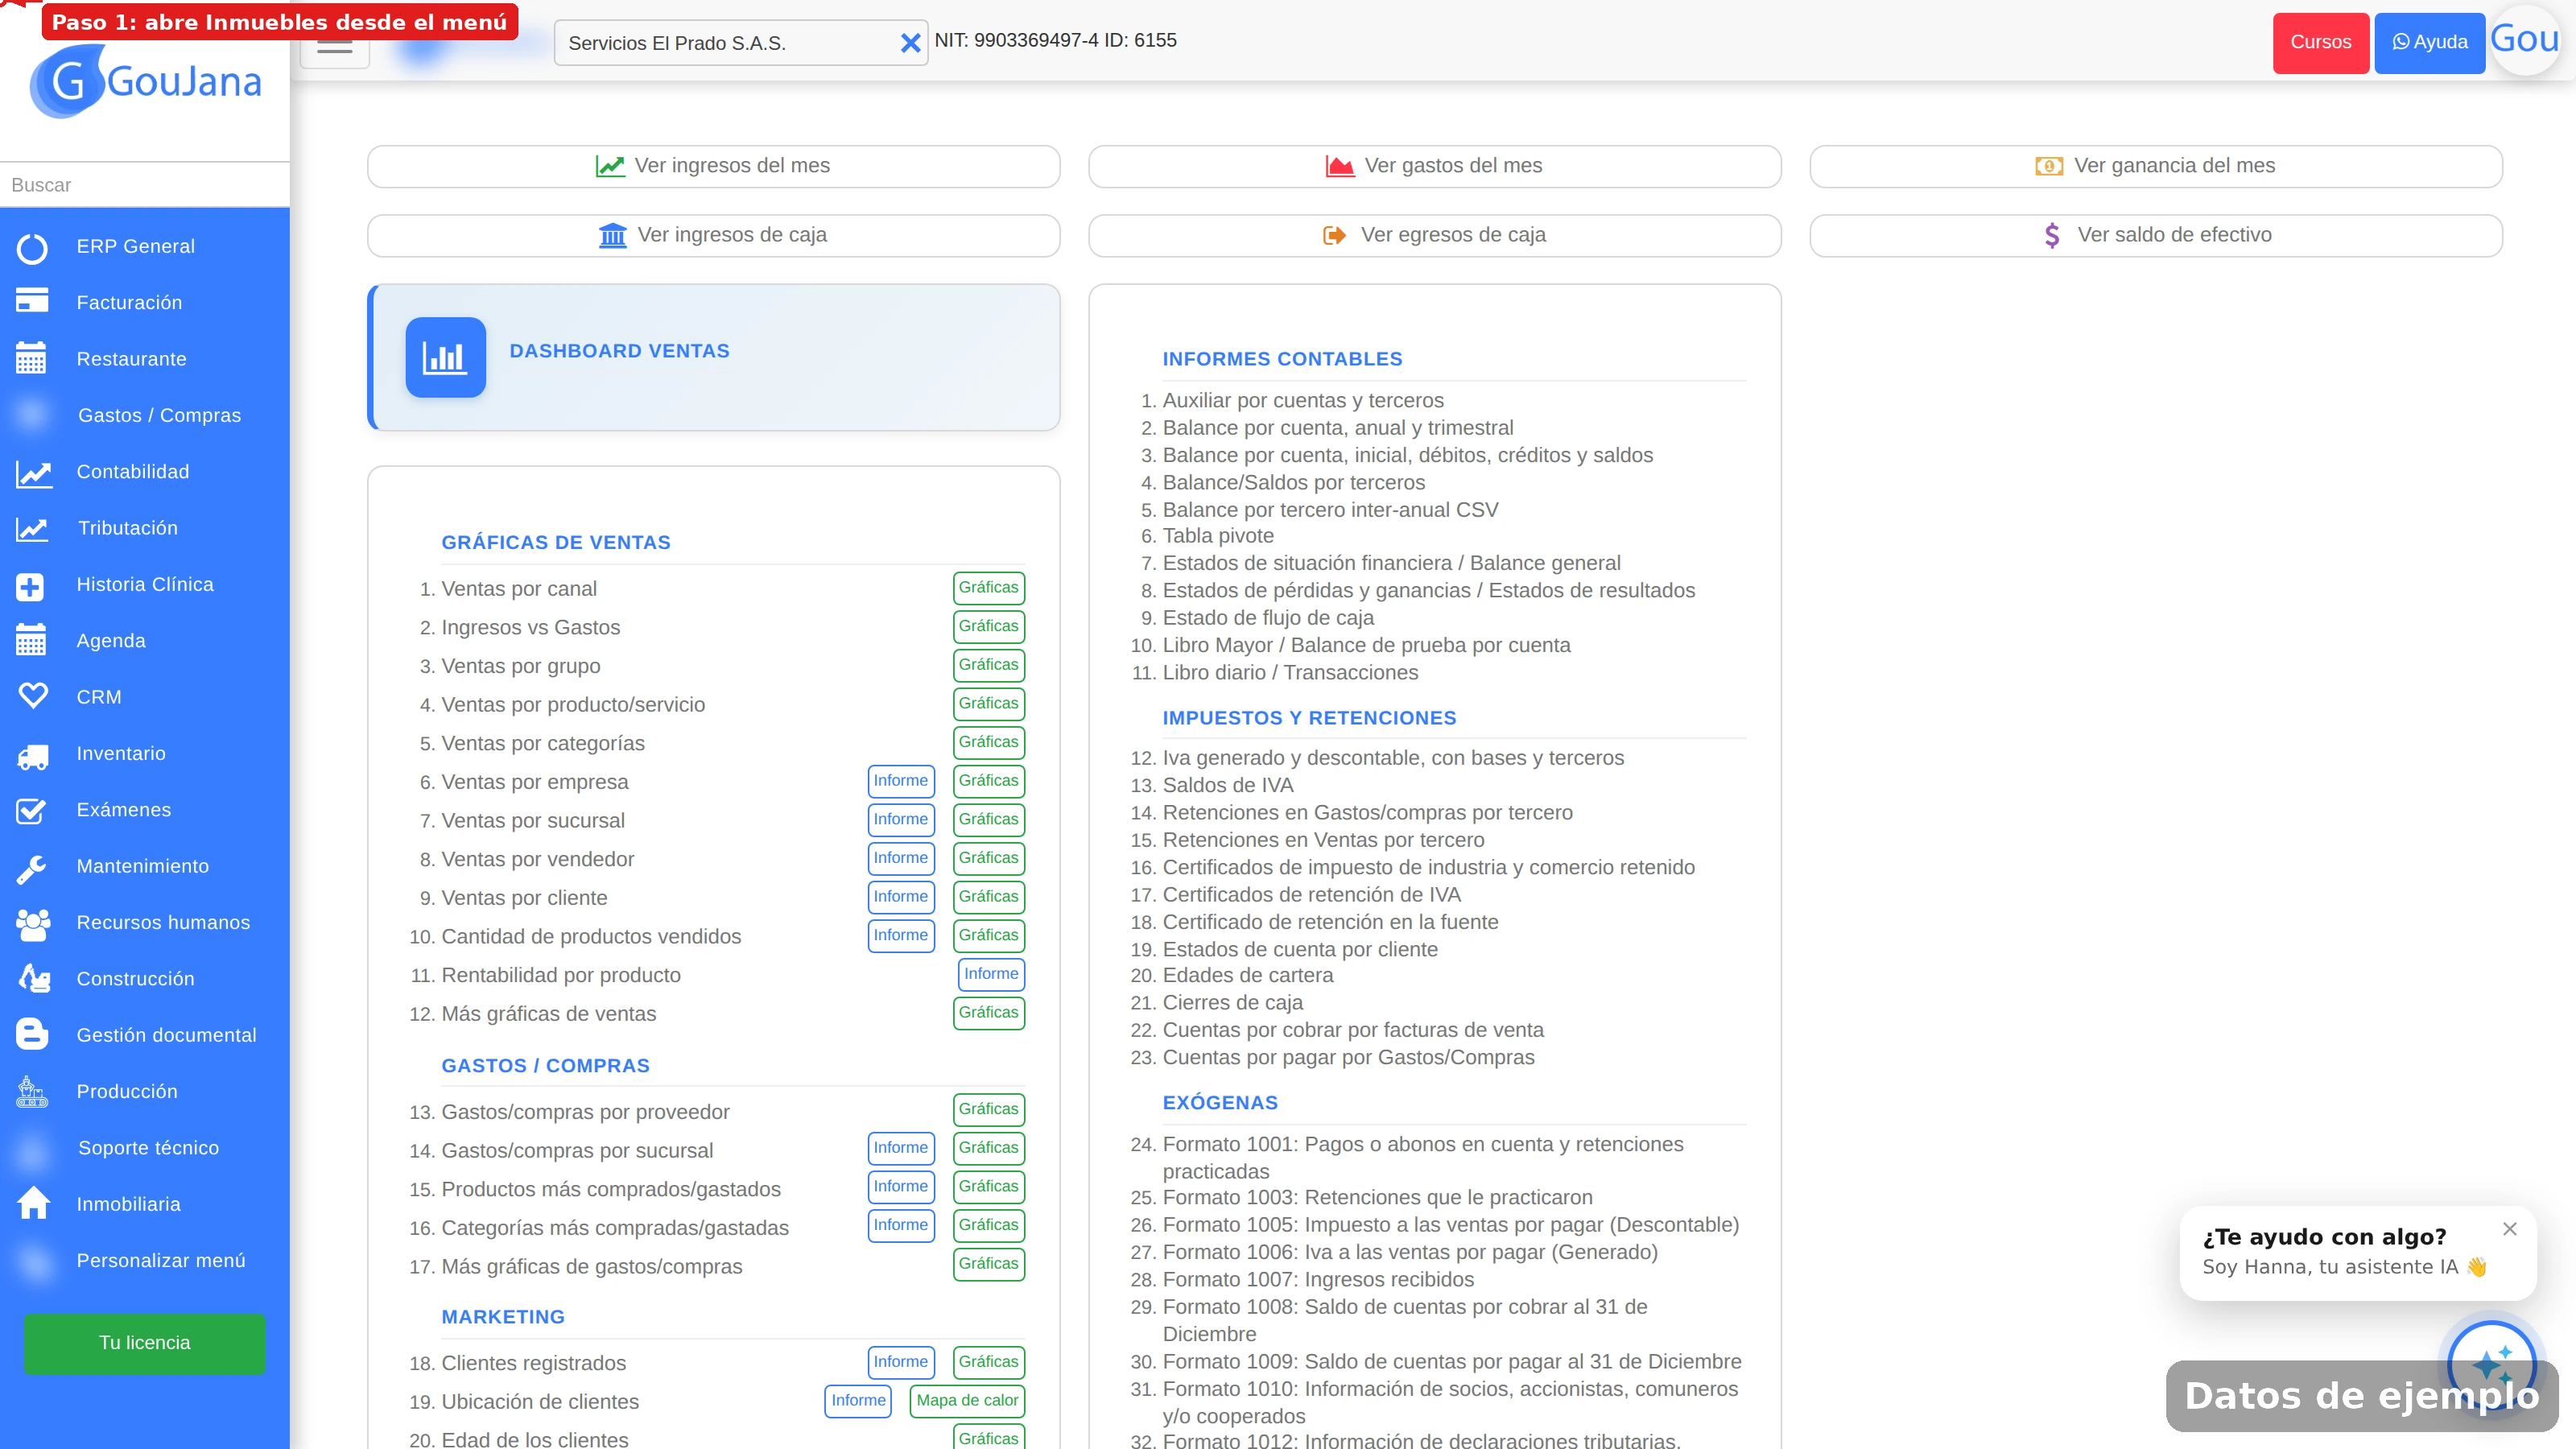
Task: Click Ver ingresos de caja
Action: (713, 235)
